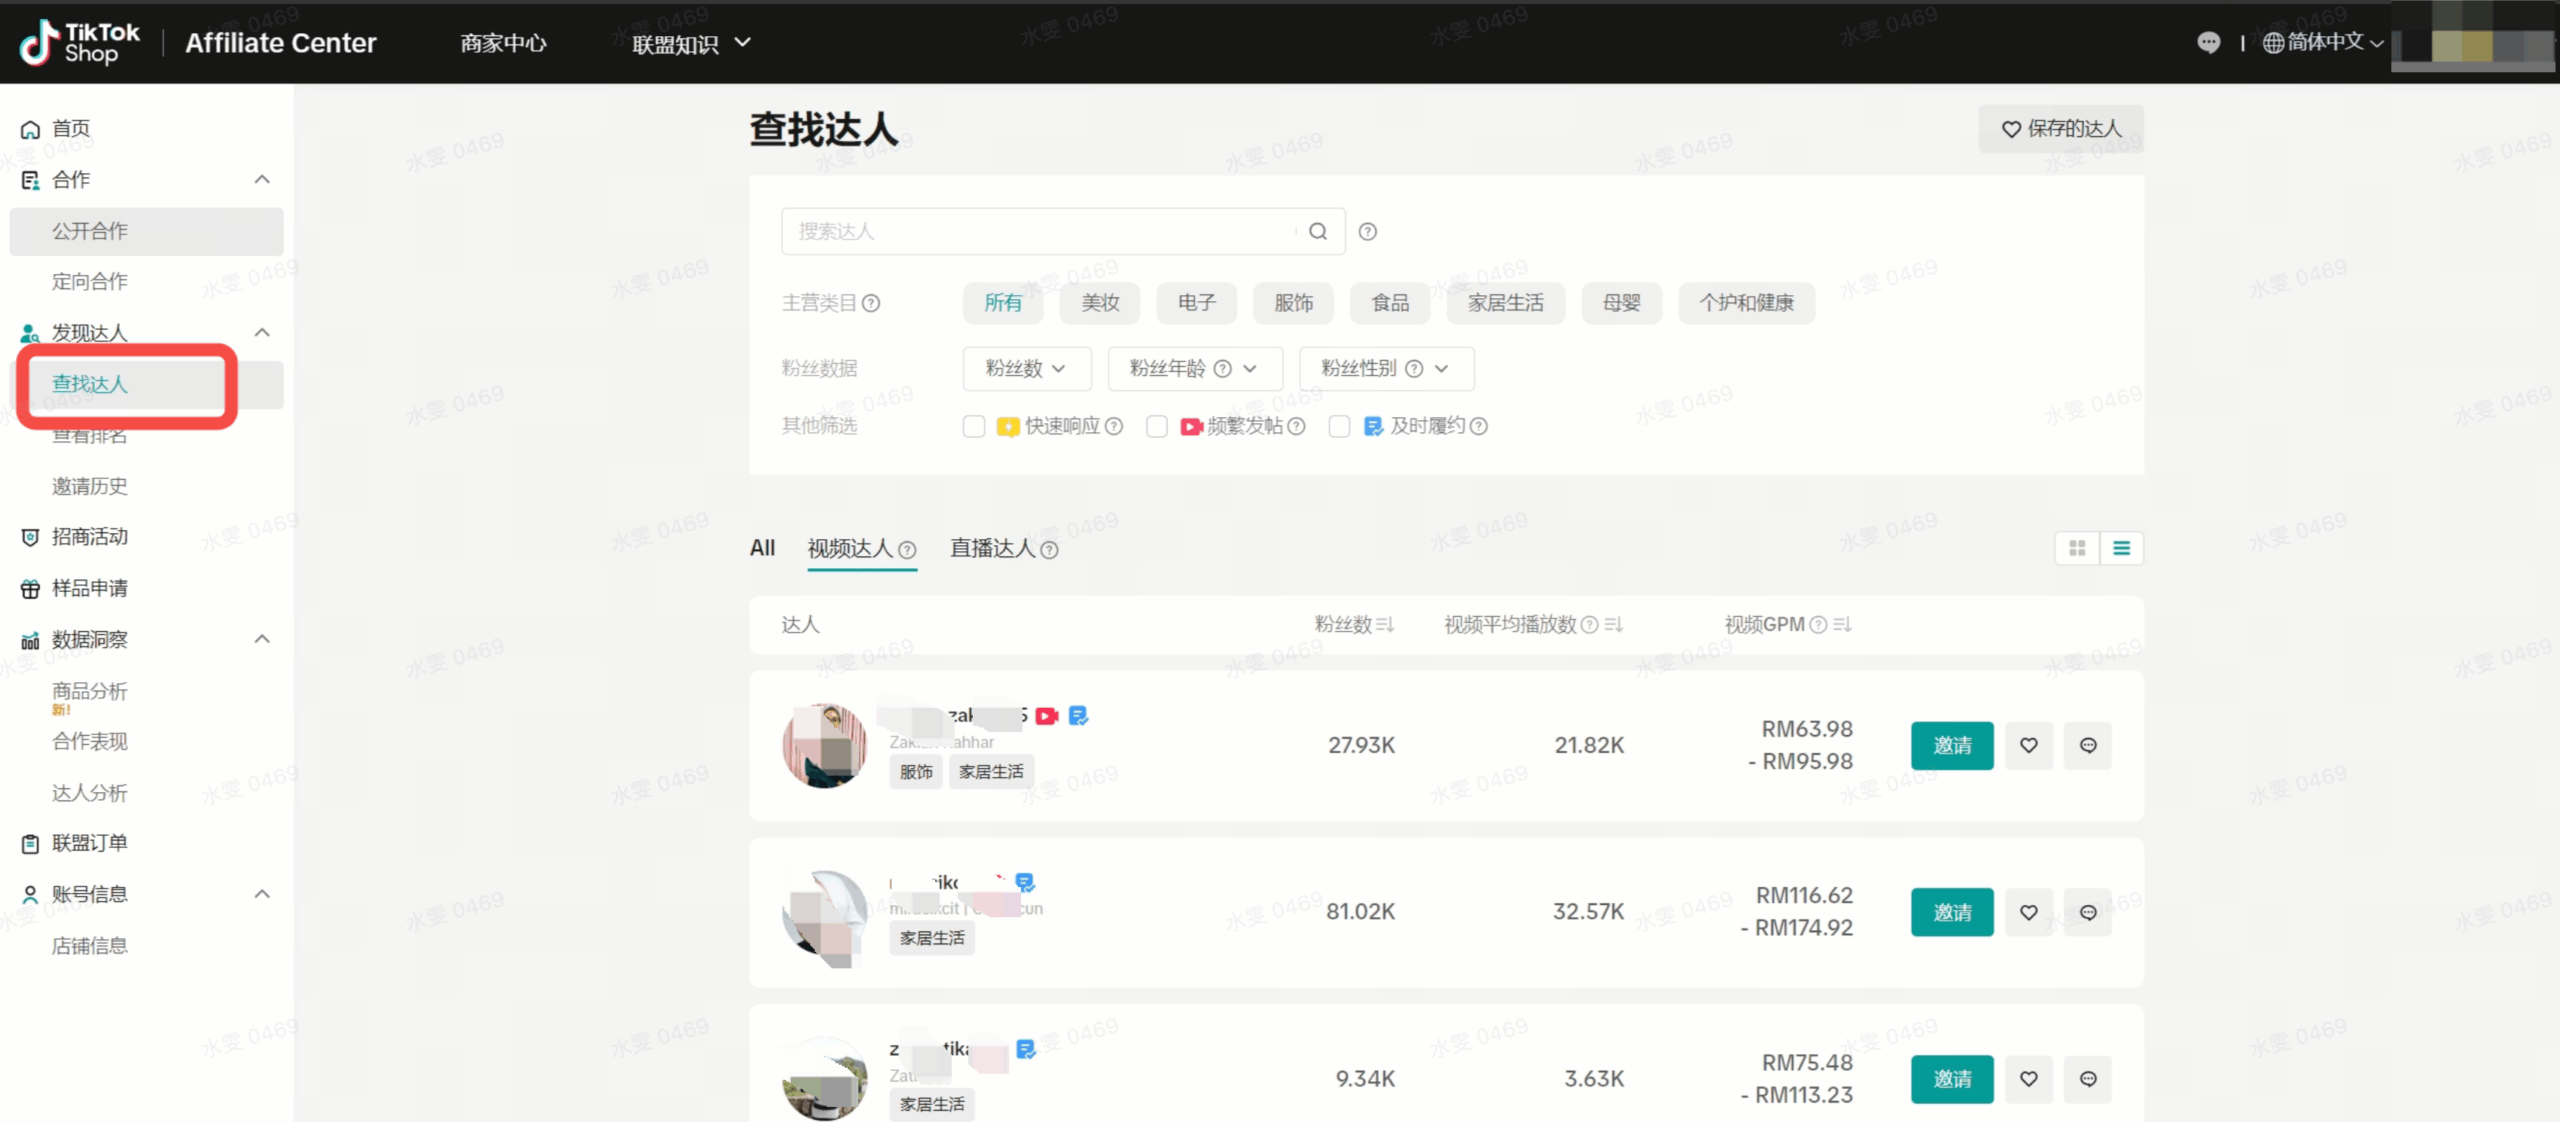Switch to grid view layout icon

pyautogui.click(x=2077, y=548)
